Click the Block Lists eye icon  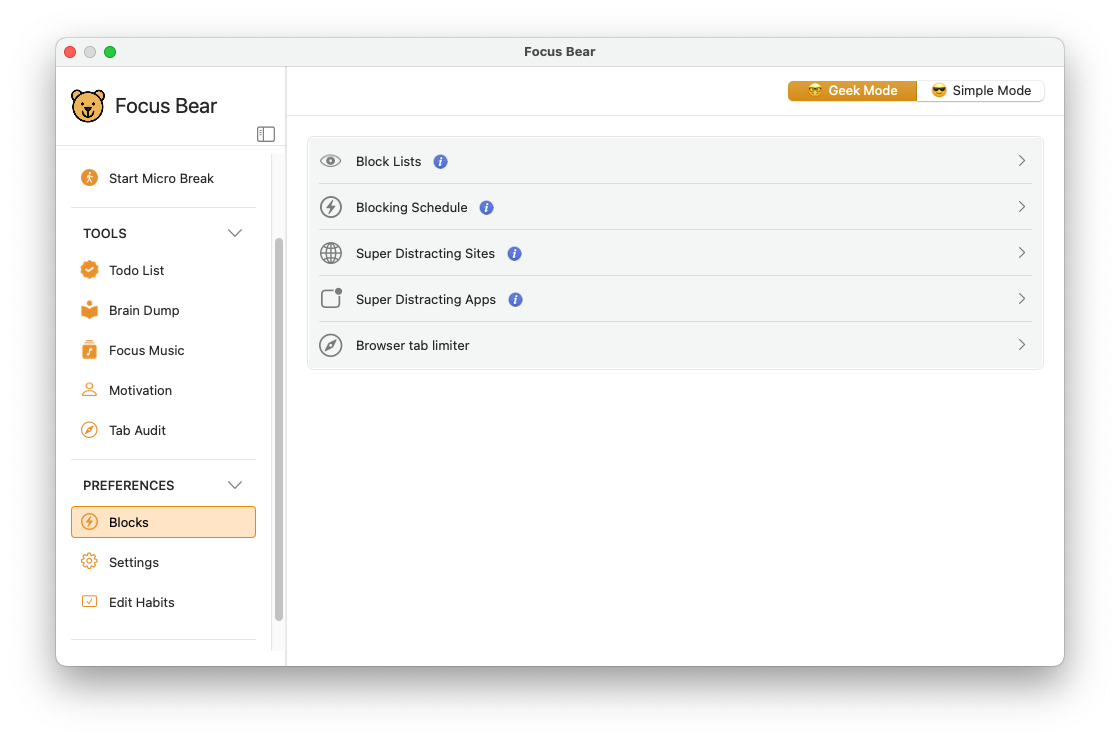[x=330, y=161]
